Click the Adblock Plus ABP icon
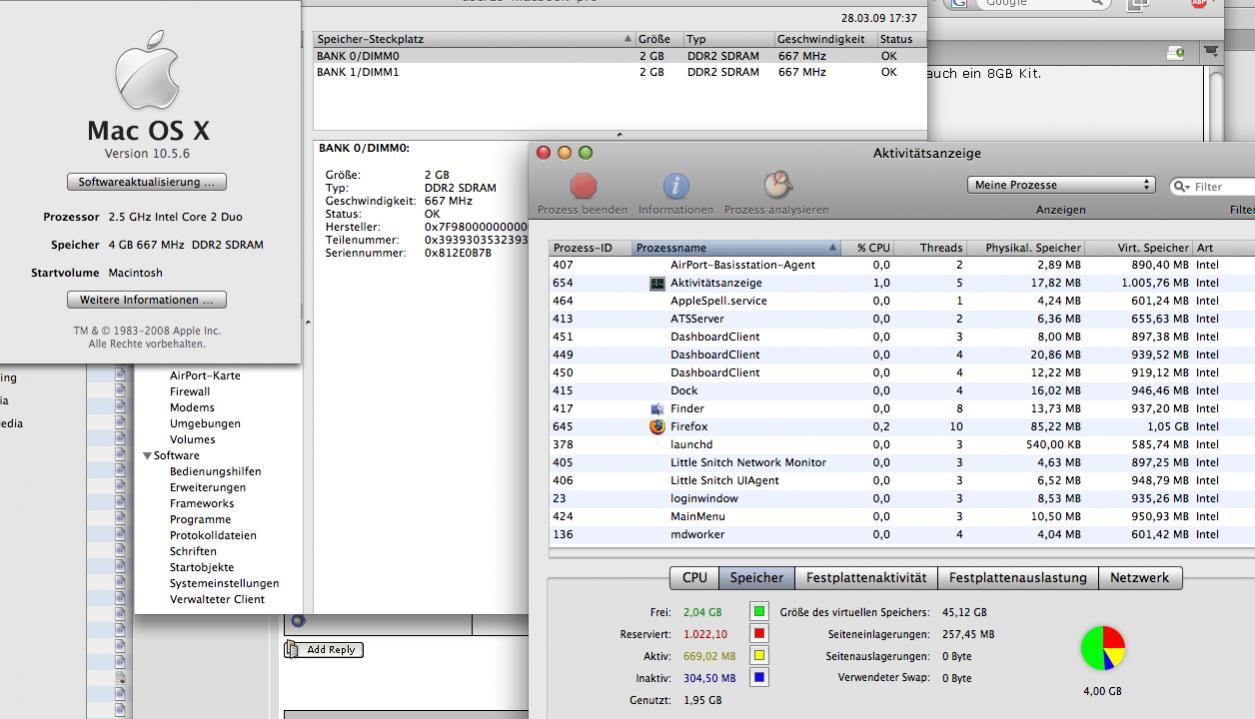This screenshot has width=1255, height=719. coord(1198,3)
